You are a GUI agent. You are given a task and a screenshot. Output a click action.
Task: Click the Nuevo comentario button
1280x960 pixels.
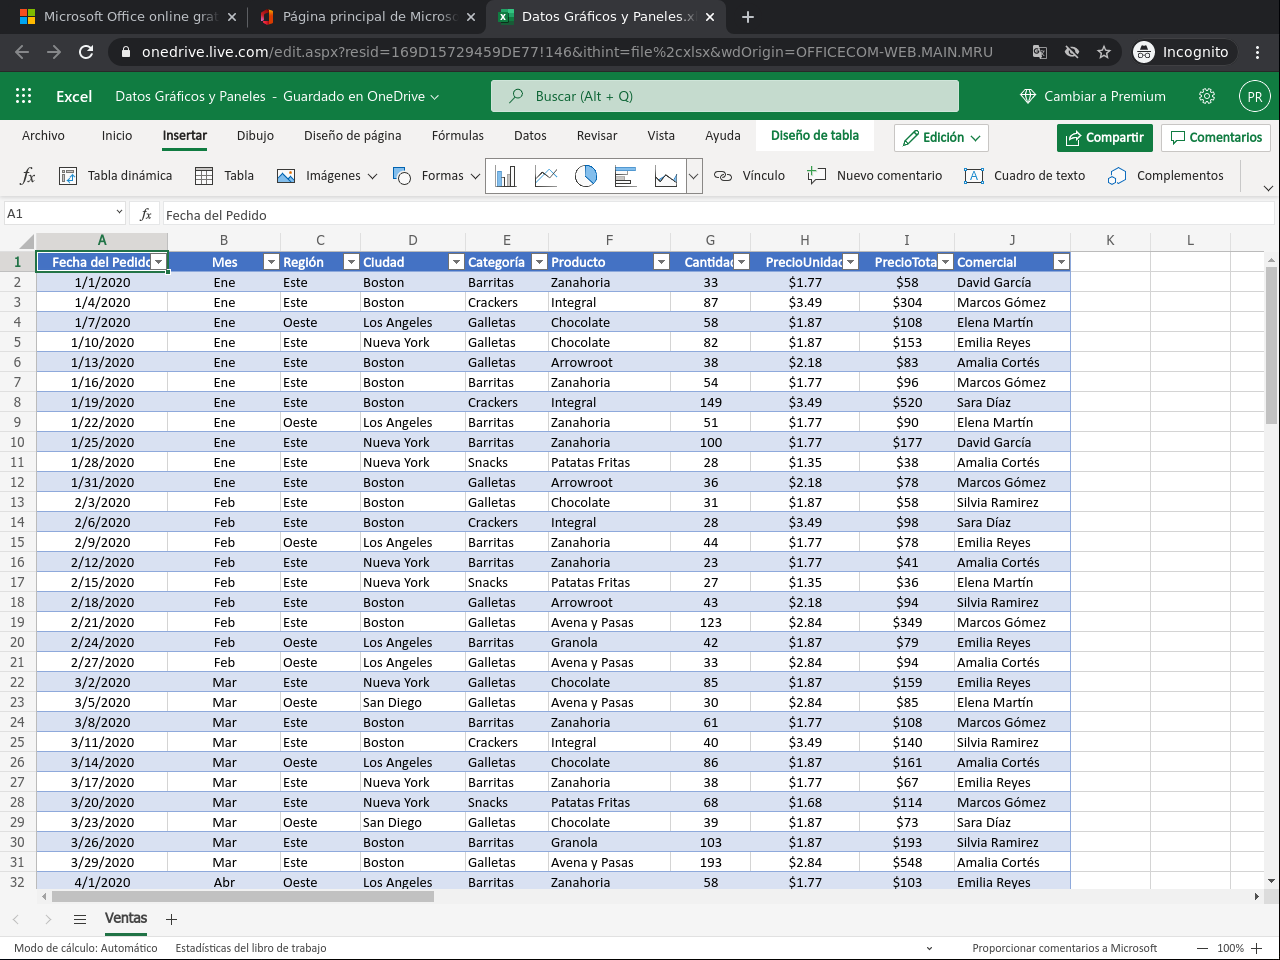875,176
